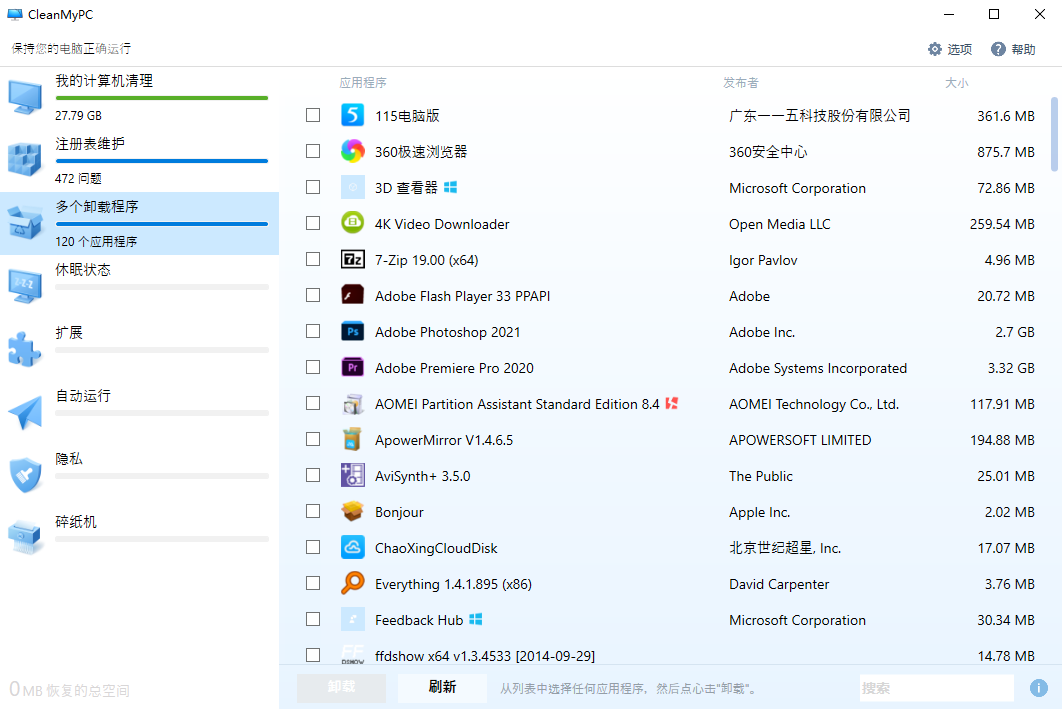Open 注册表维护 via its registry blocks icon

click(23, 159)
